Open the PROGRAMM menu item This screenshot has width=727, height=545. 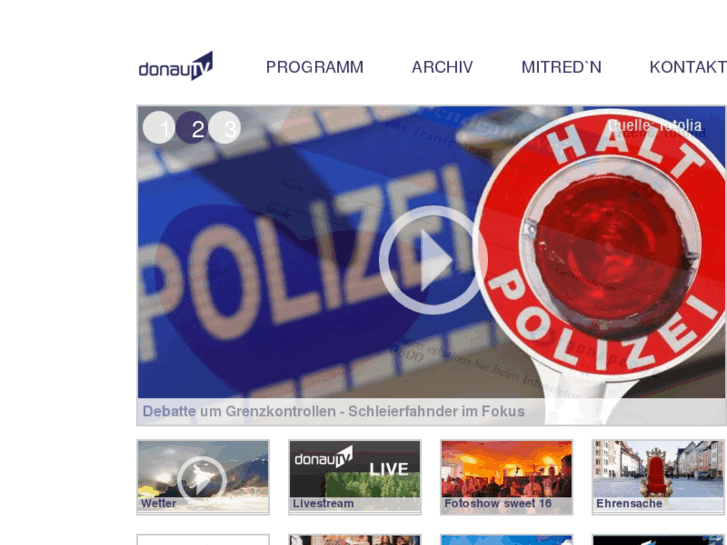[314, 67]
